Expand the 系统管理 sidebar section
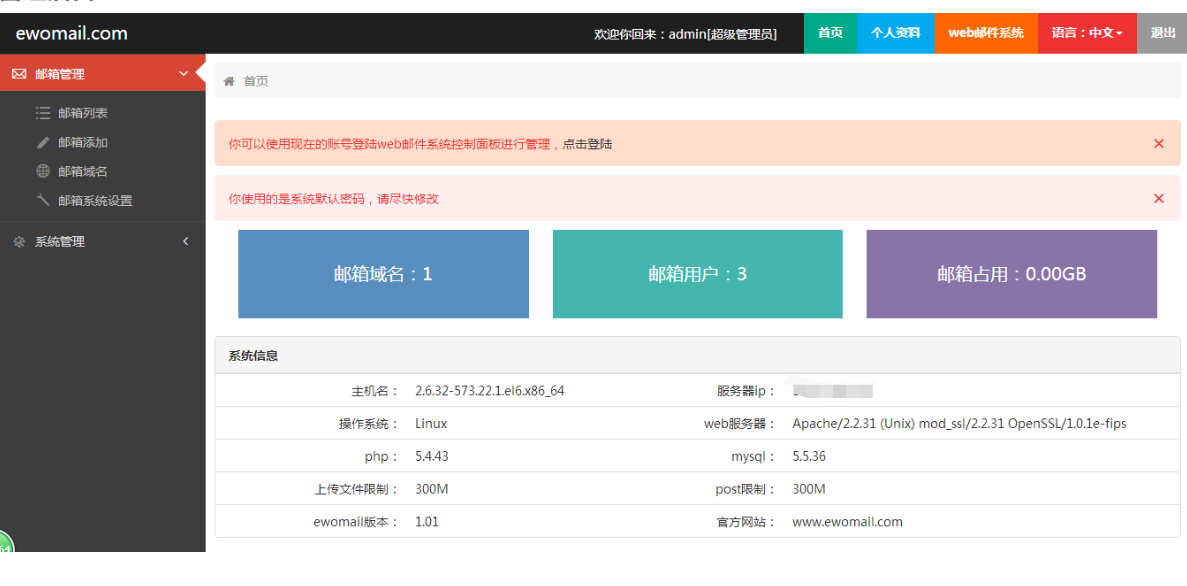1187x586 pixels. (185, 242)
